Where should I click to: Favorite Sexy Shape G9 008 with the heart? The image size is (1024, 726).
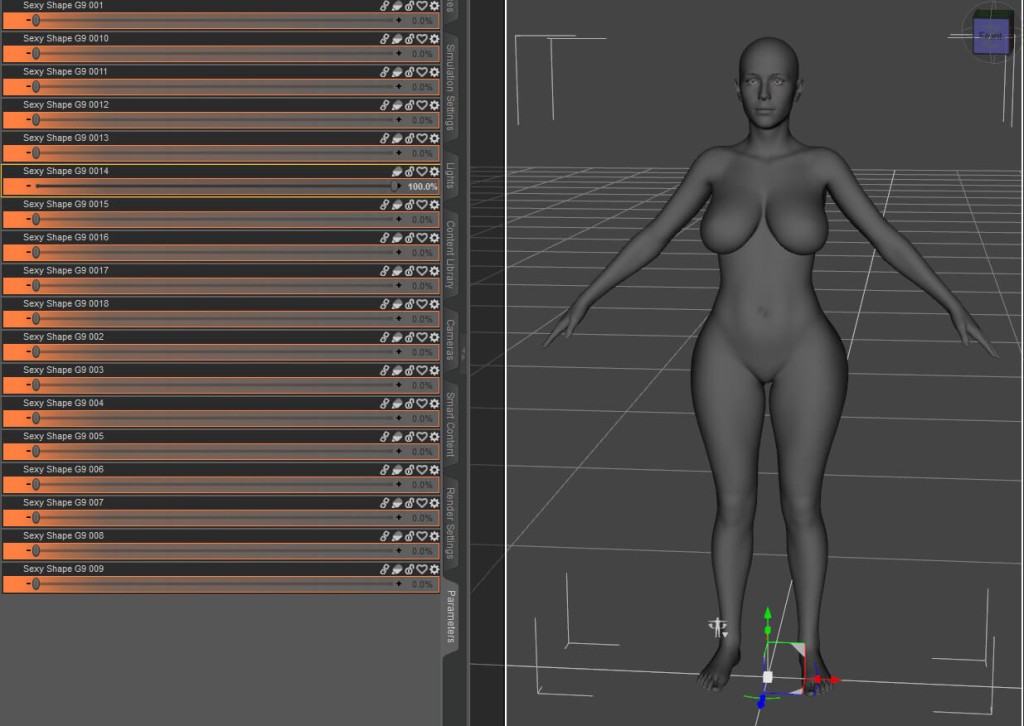click(x=422, y=536)
